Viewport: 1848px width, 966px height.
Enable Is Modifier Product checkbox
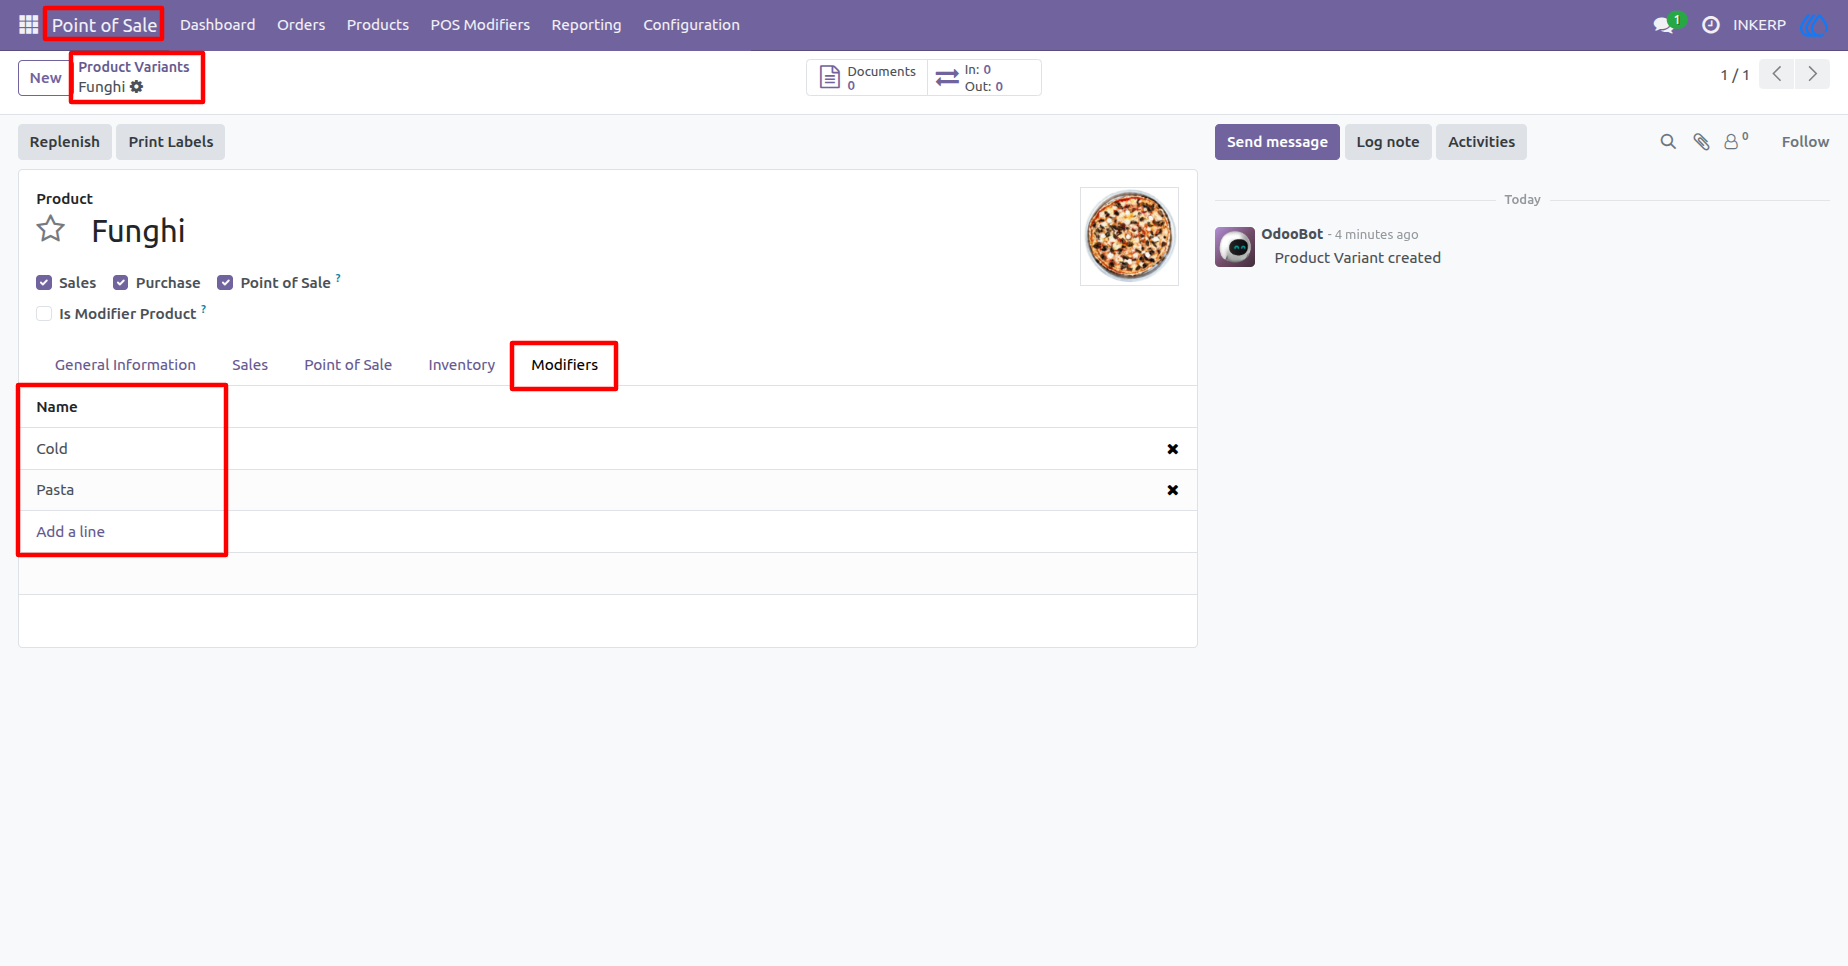[44, 314]
